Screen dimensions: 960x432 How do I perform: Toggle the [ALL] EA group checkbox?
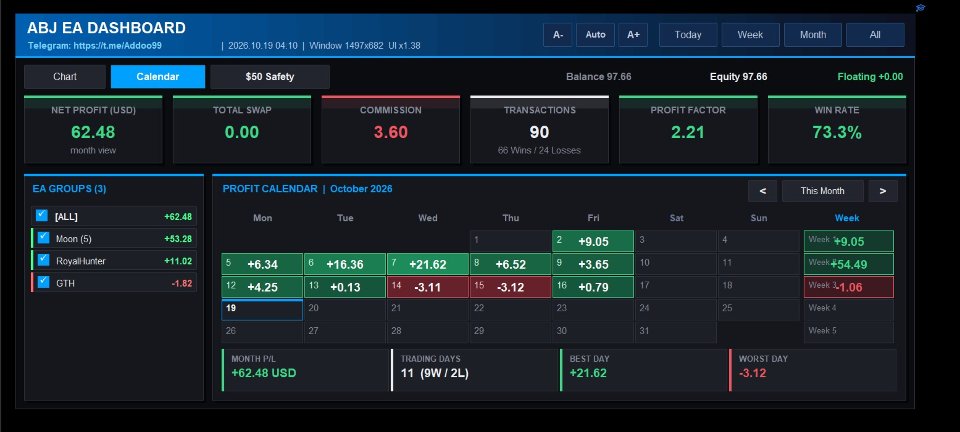click(42, 215)
